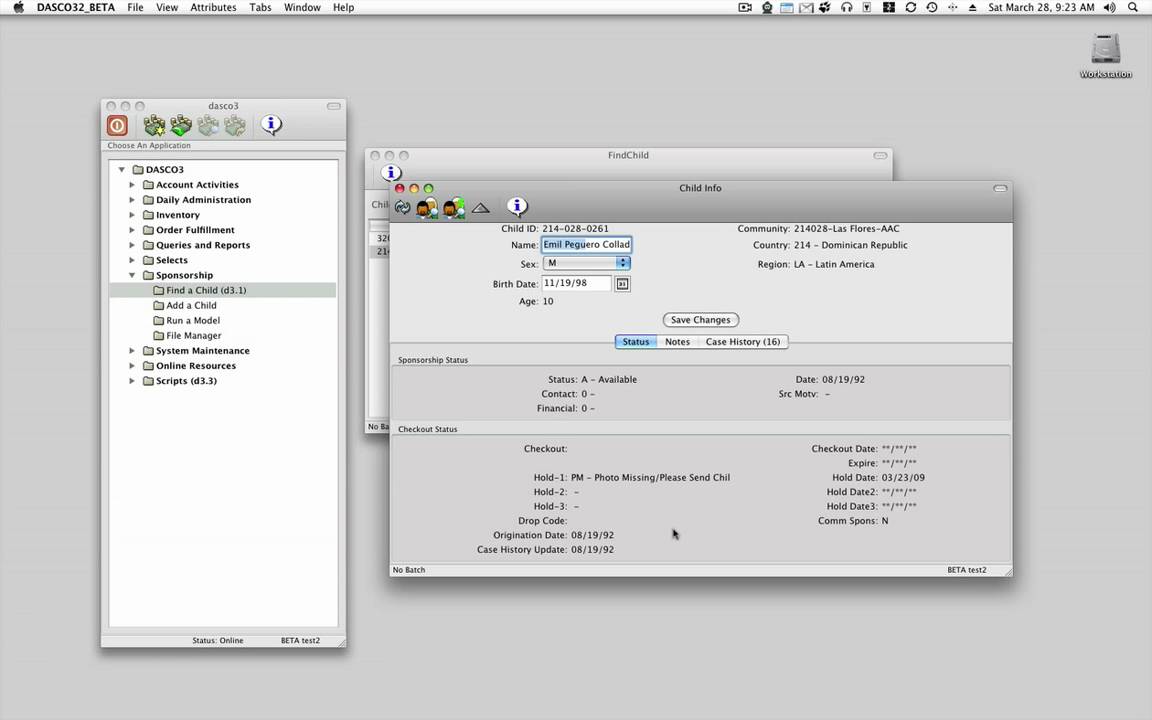Image resolution: width=1152 pixels, height=720 pixels.
Task: Expand the Account Activities folder
Action: point(132,185)
